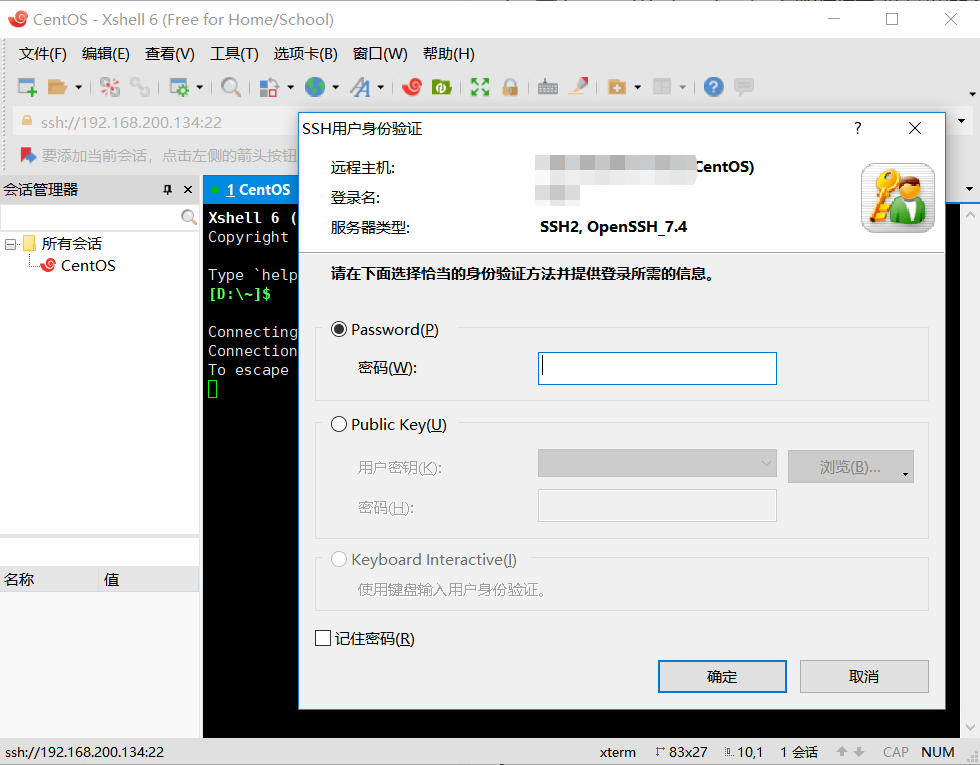This screenshot has height=765, width=980.
Task: Click the New file transfer folder-plus icon
Action: [617, 87]
